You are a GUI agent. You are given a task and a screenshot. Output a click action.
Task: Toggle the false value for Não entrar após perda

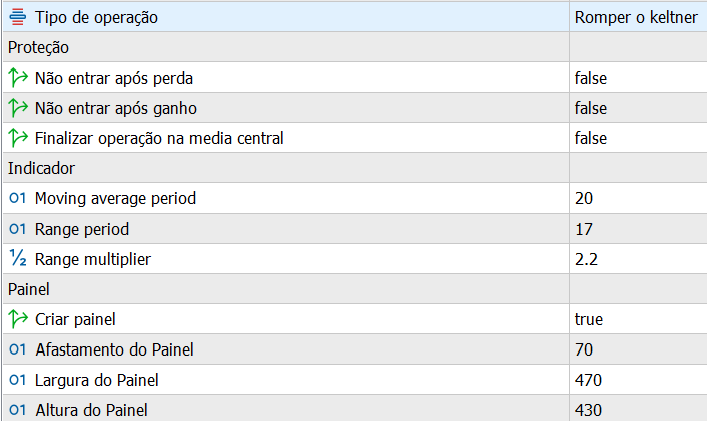click(591, 77)
